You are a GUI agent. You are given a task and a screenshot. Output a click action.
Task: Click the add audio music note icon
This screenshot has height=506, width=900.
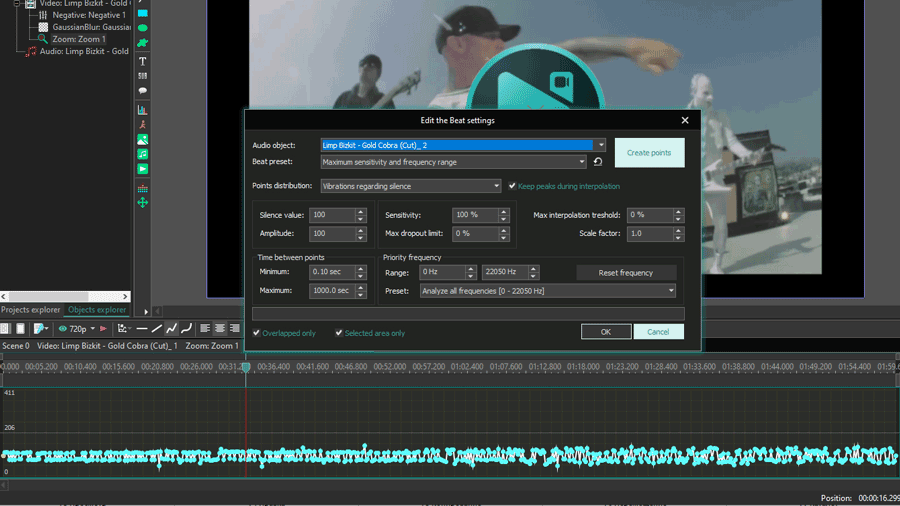pos(142,154)
